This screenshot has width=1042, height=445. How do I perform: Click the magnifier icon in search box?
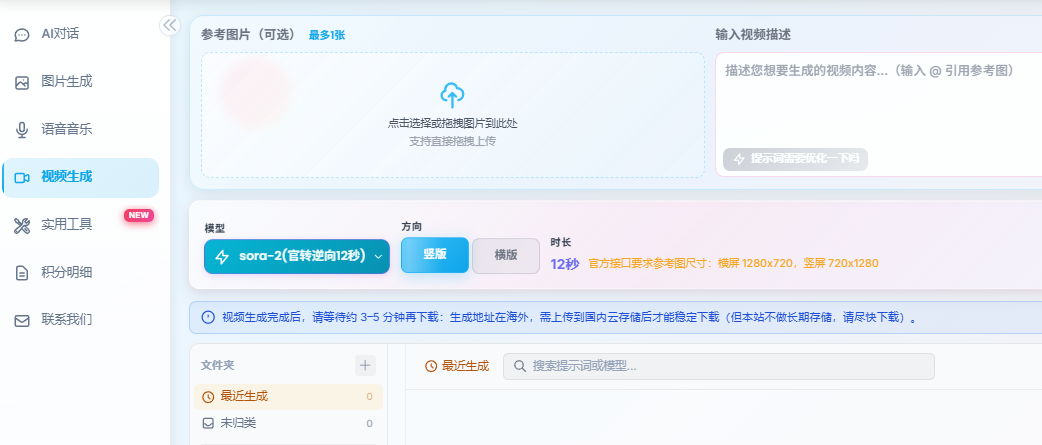520,367
